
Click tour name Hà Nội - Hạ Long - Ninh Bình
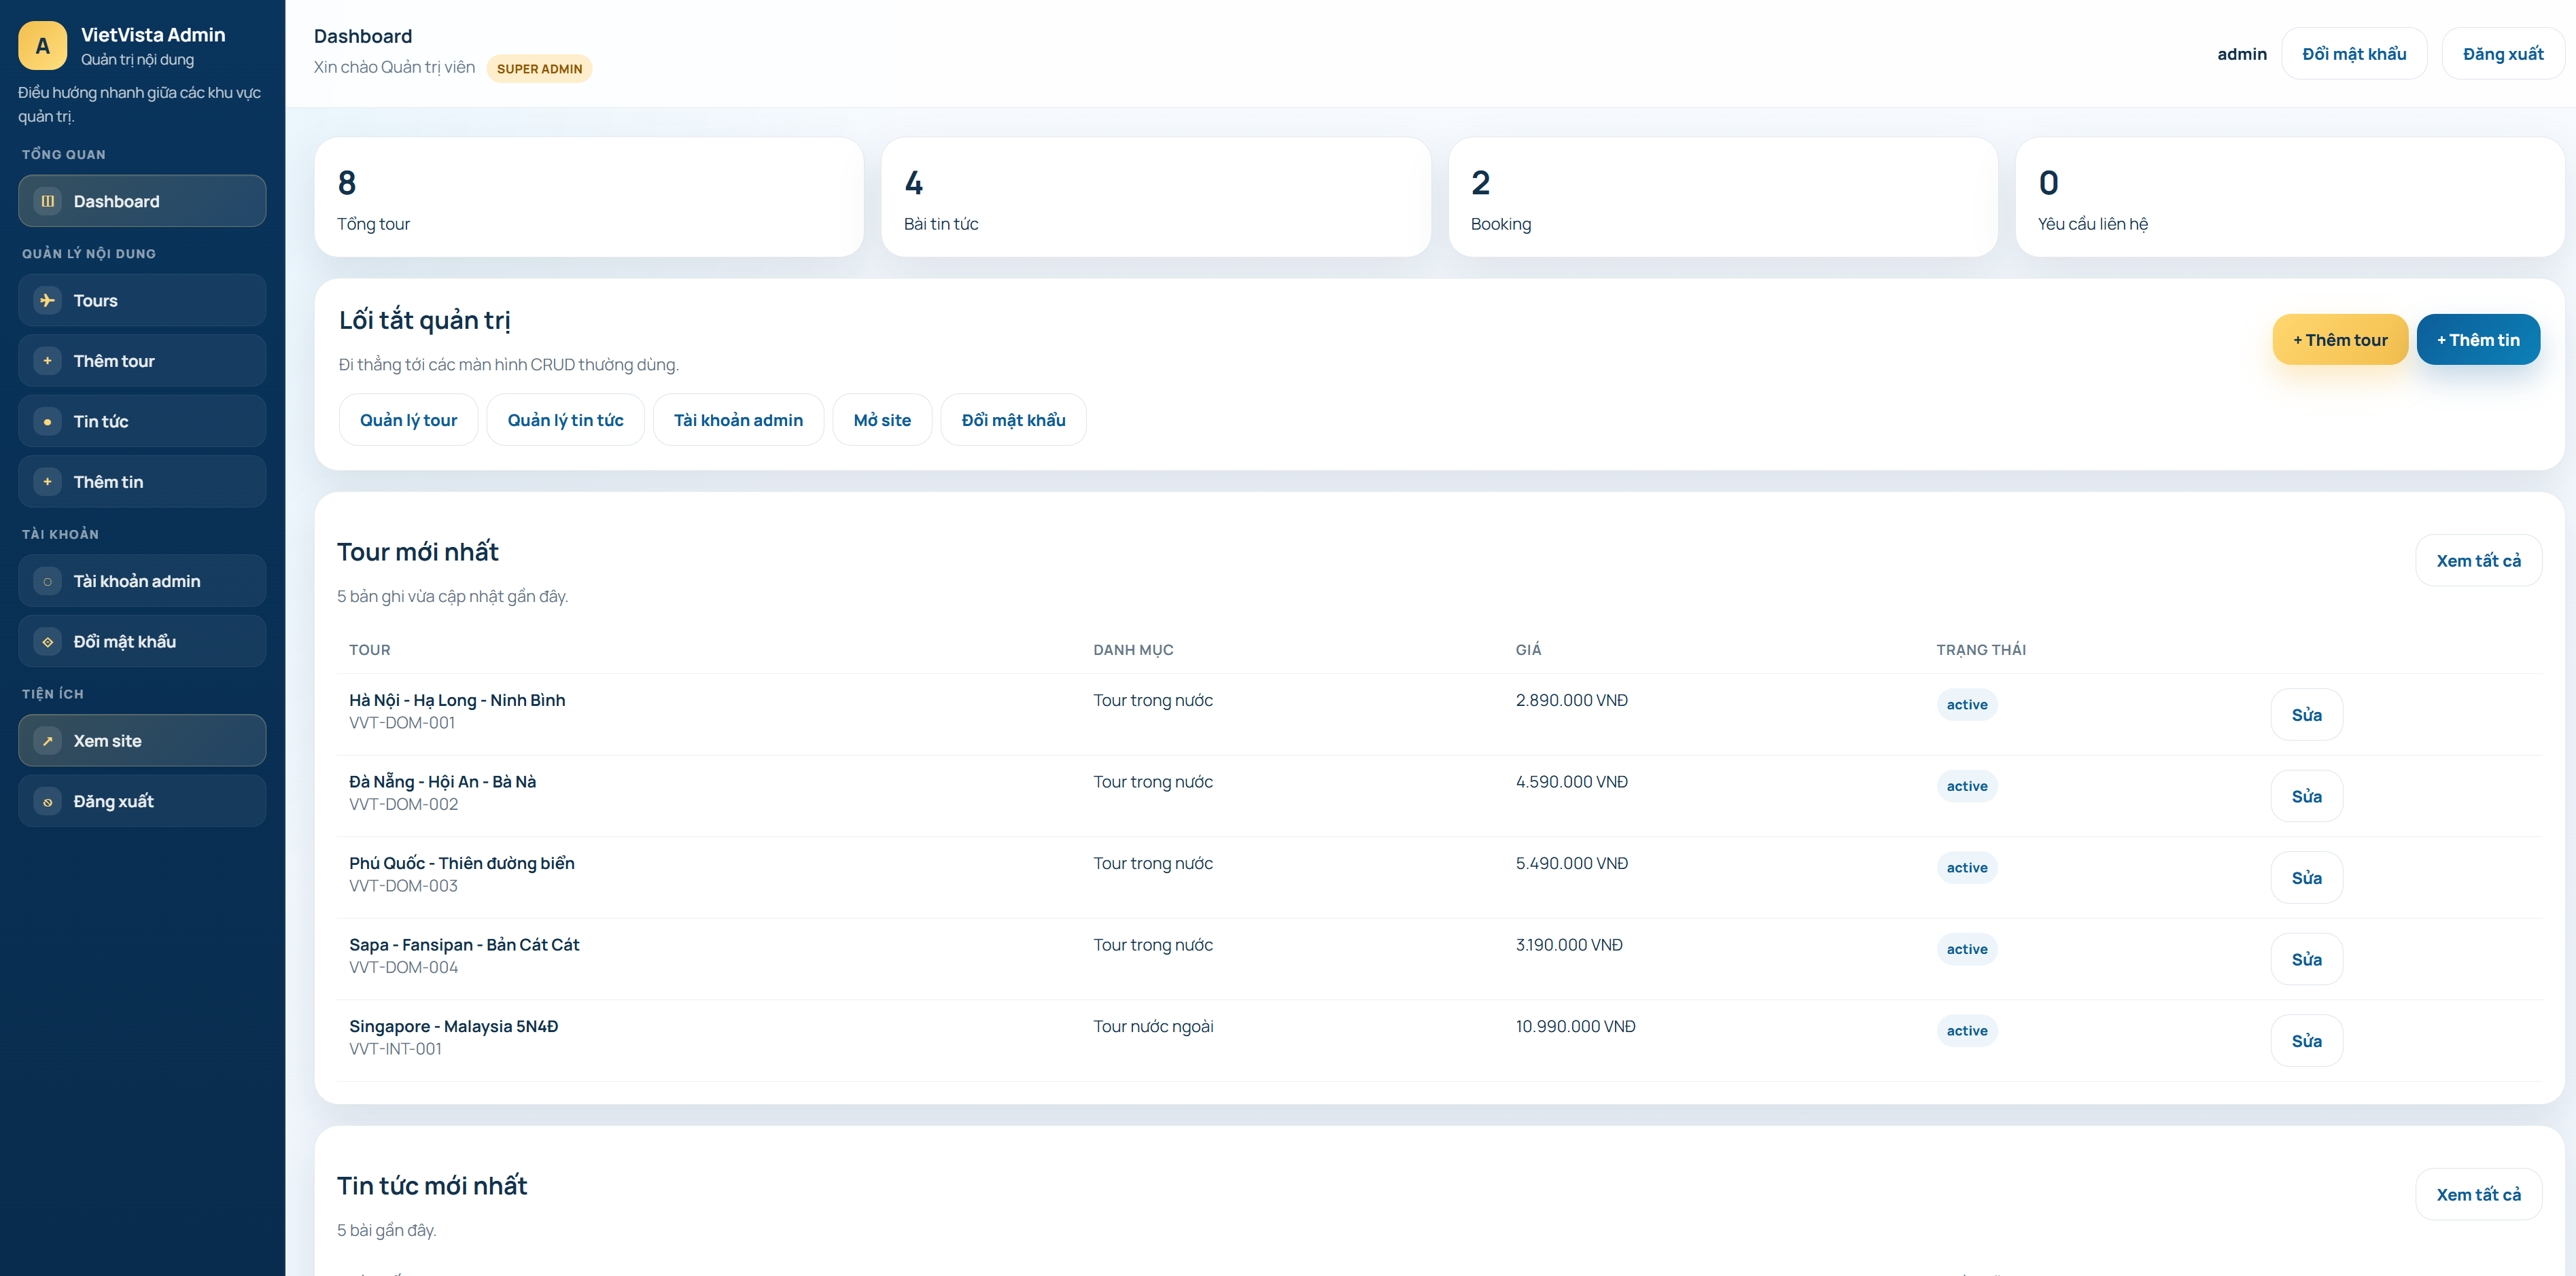click(x=457, y=700)
